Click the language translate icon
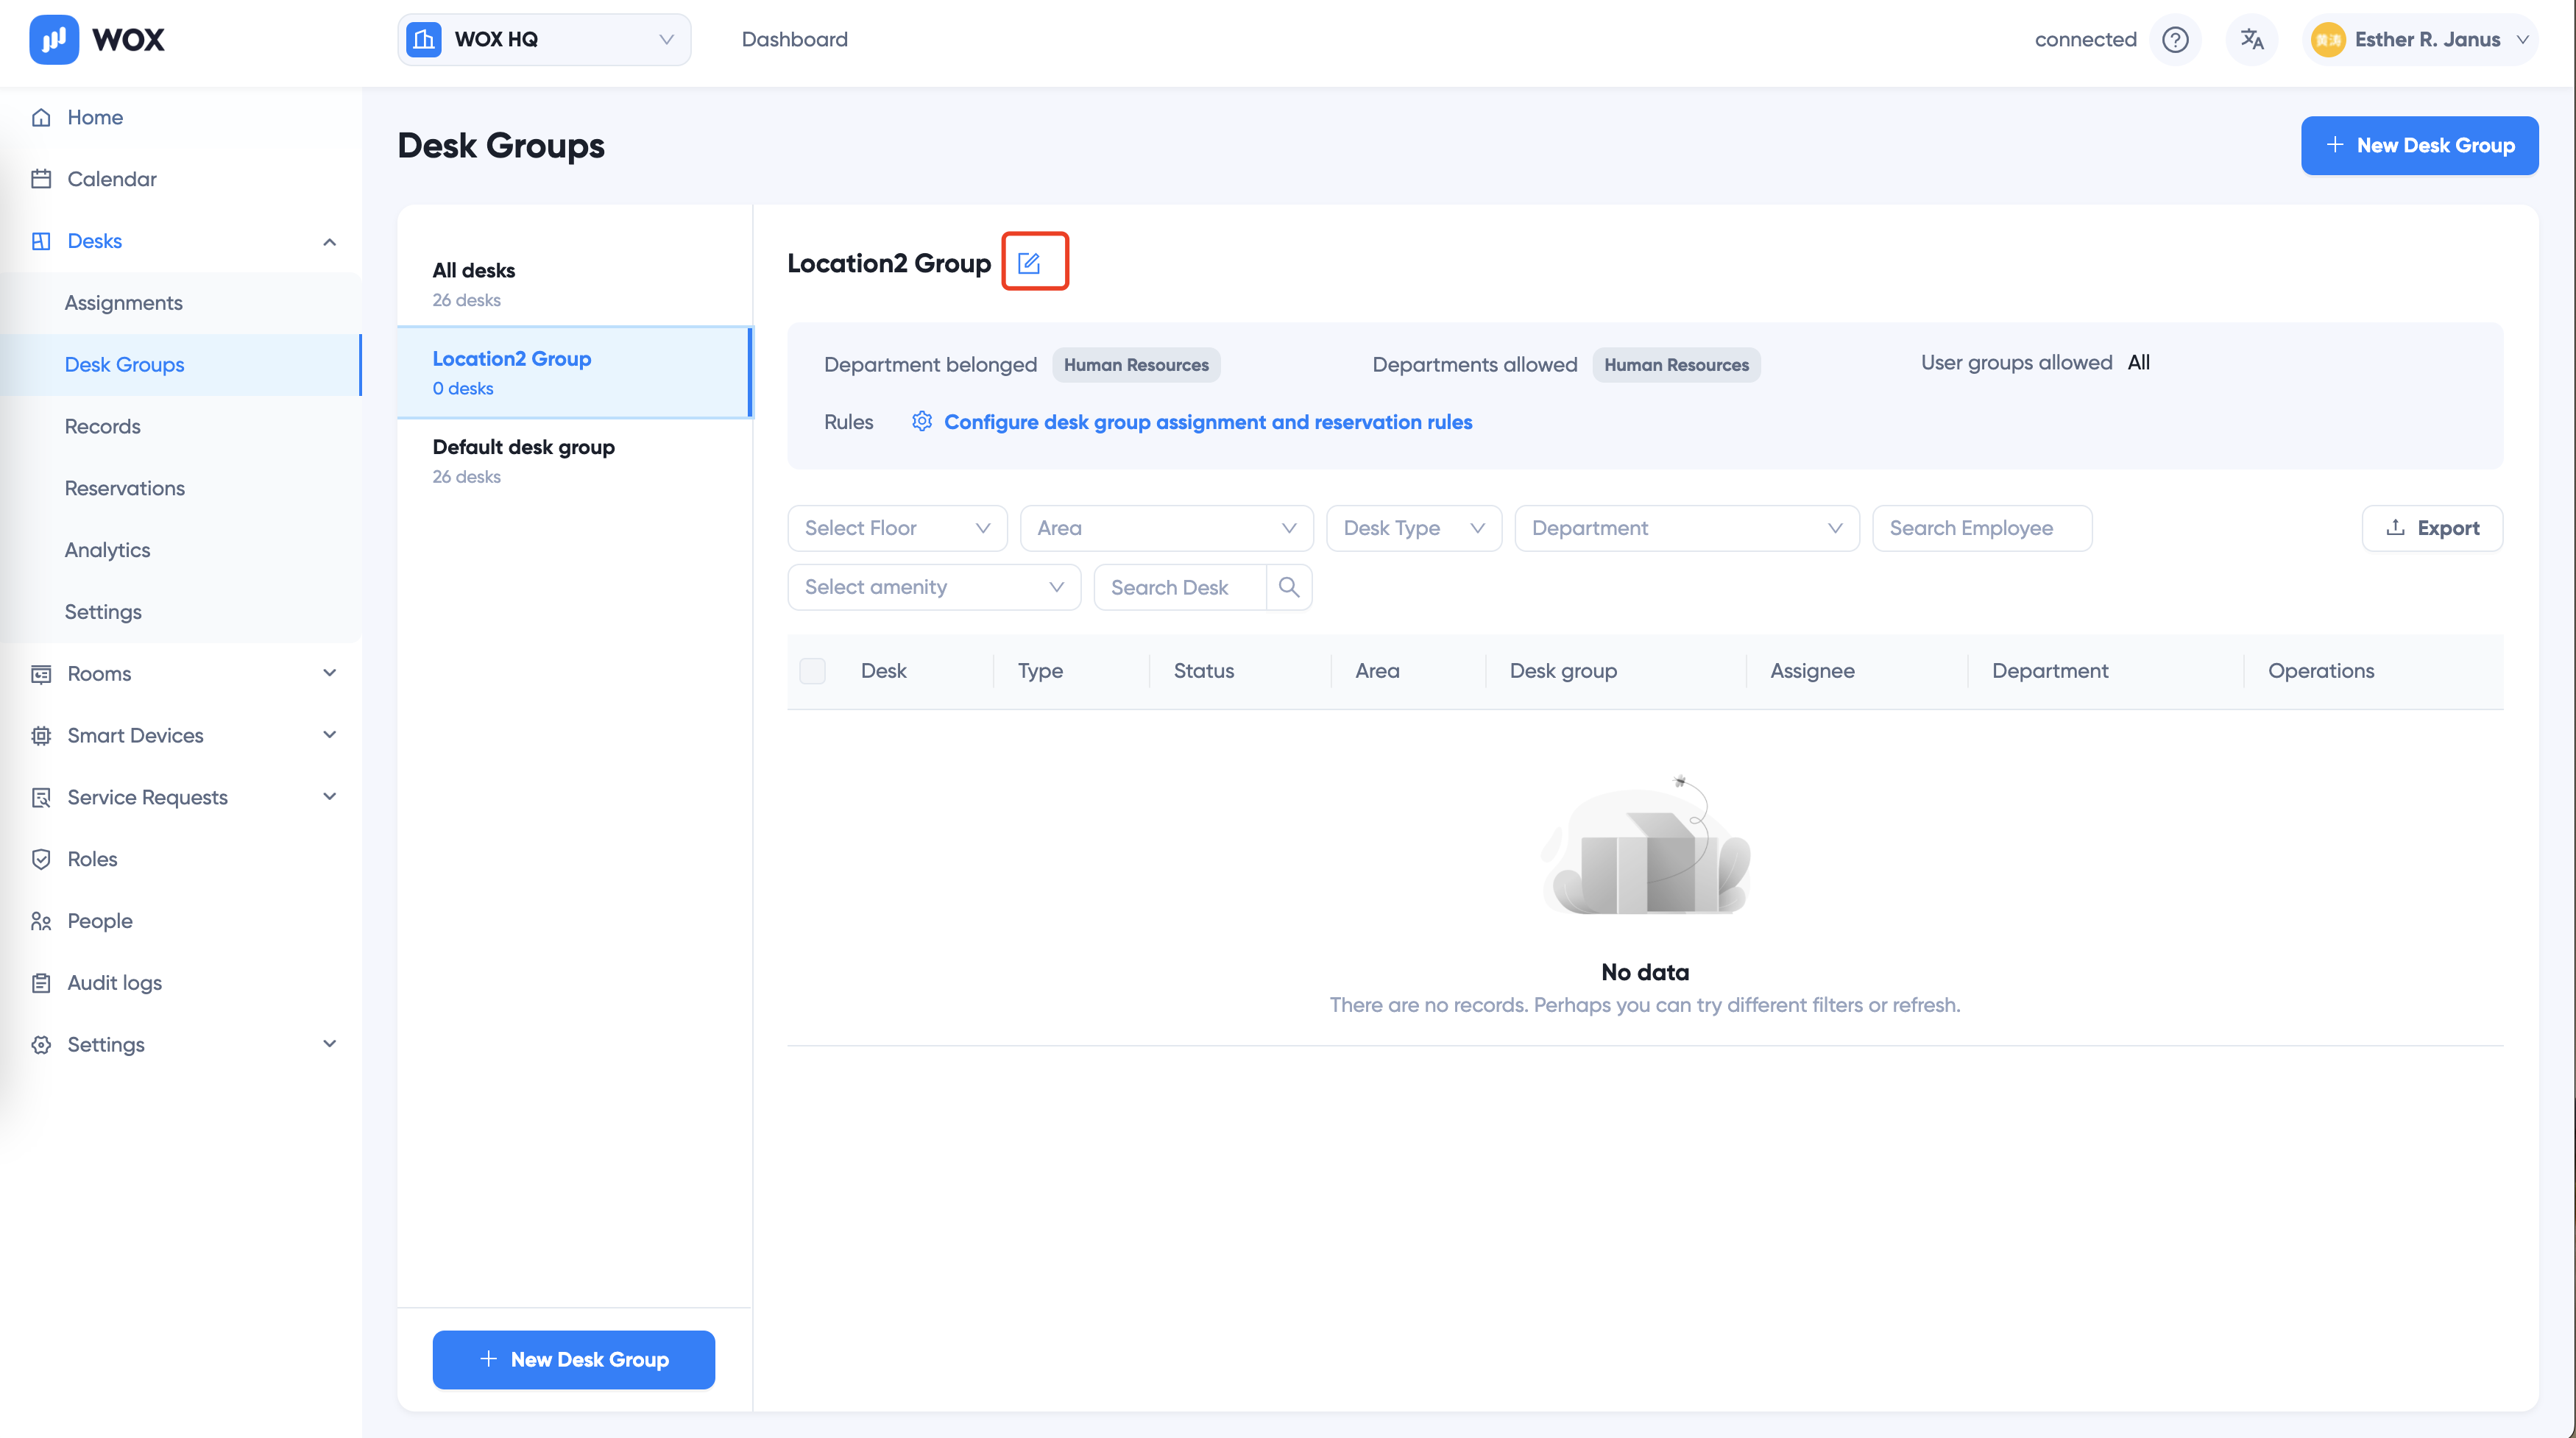This screenshot has width=2576, height=1438. [x=2251, y=39]
